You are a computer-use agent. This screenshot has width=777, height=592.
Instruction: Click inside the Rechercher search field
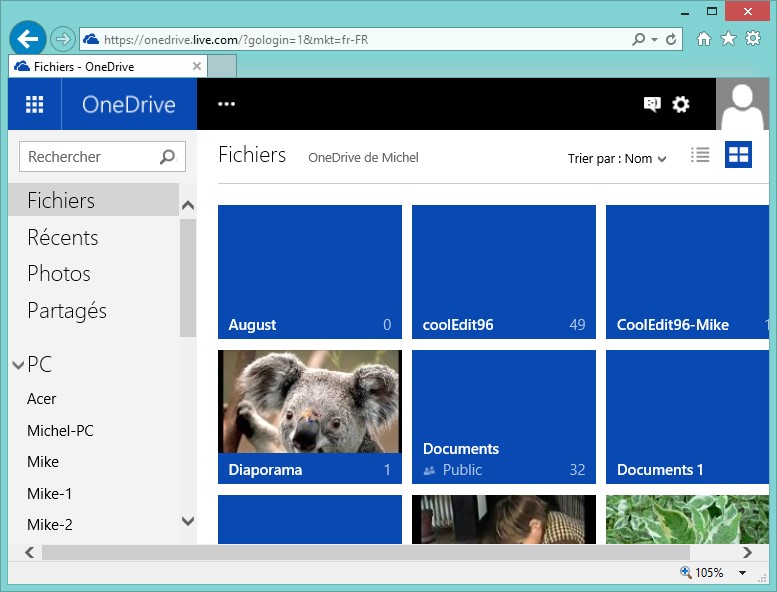pos(88,157)
